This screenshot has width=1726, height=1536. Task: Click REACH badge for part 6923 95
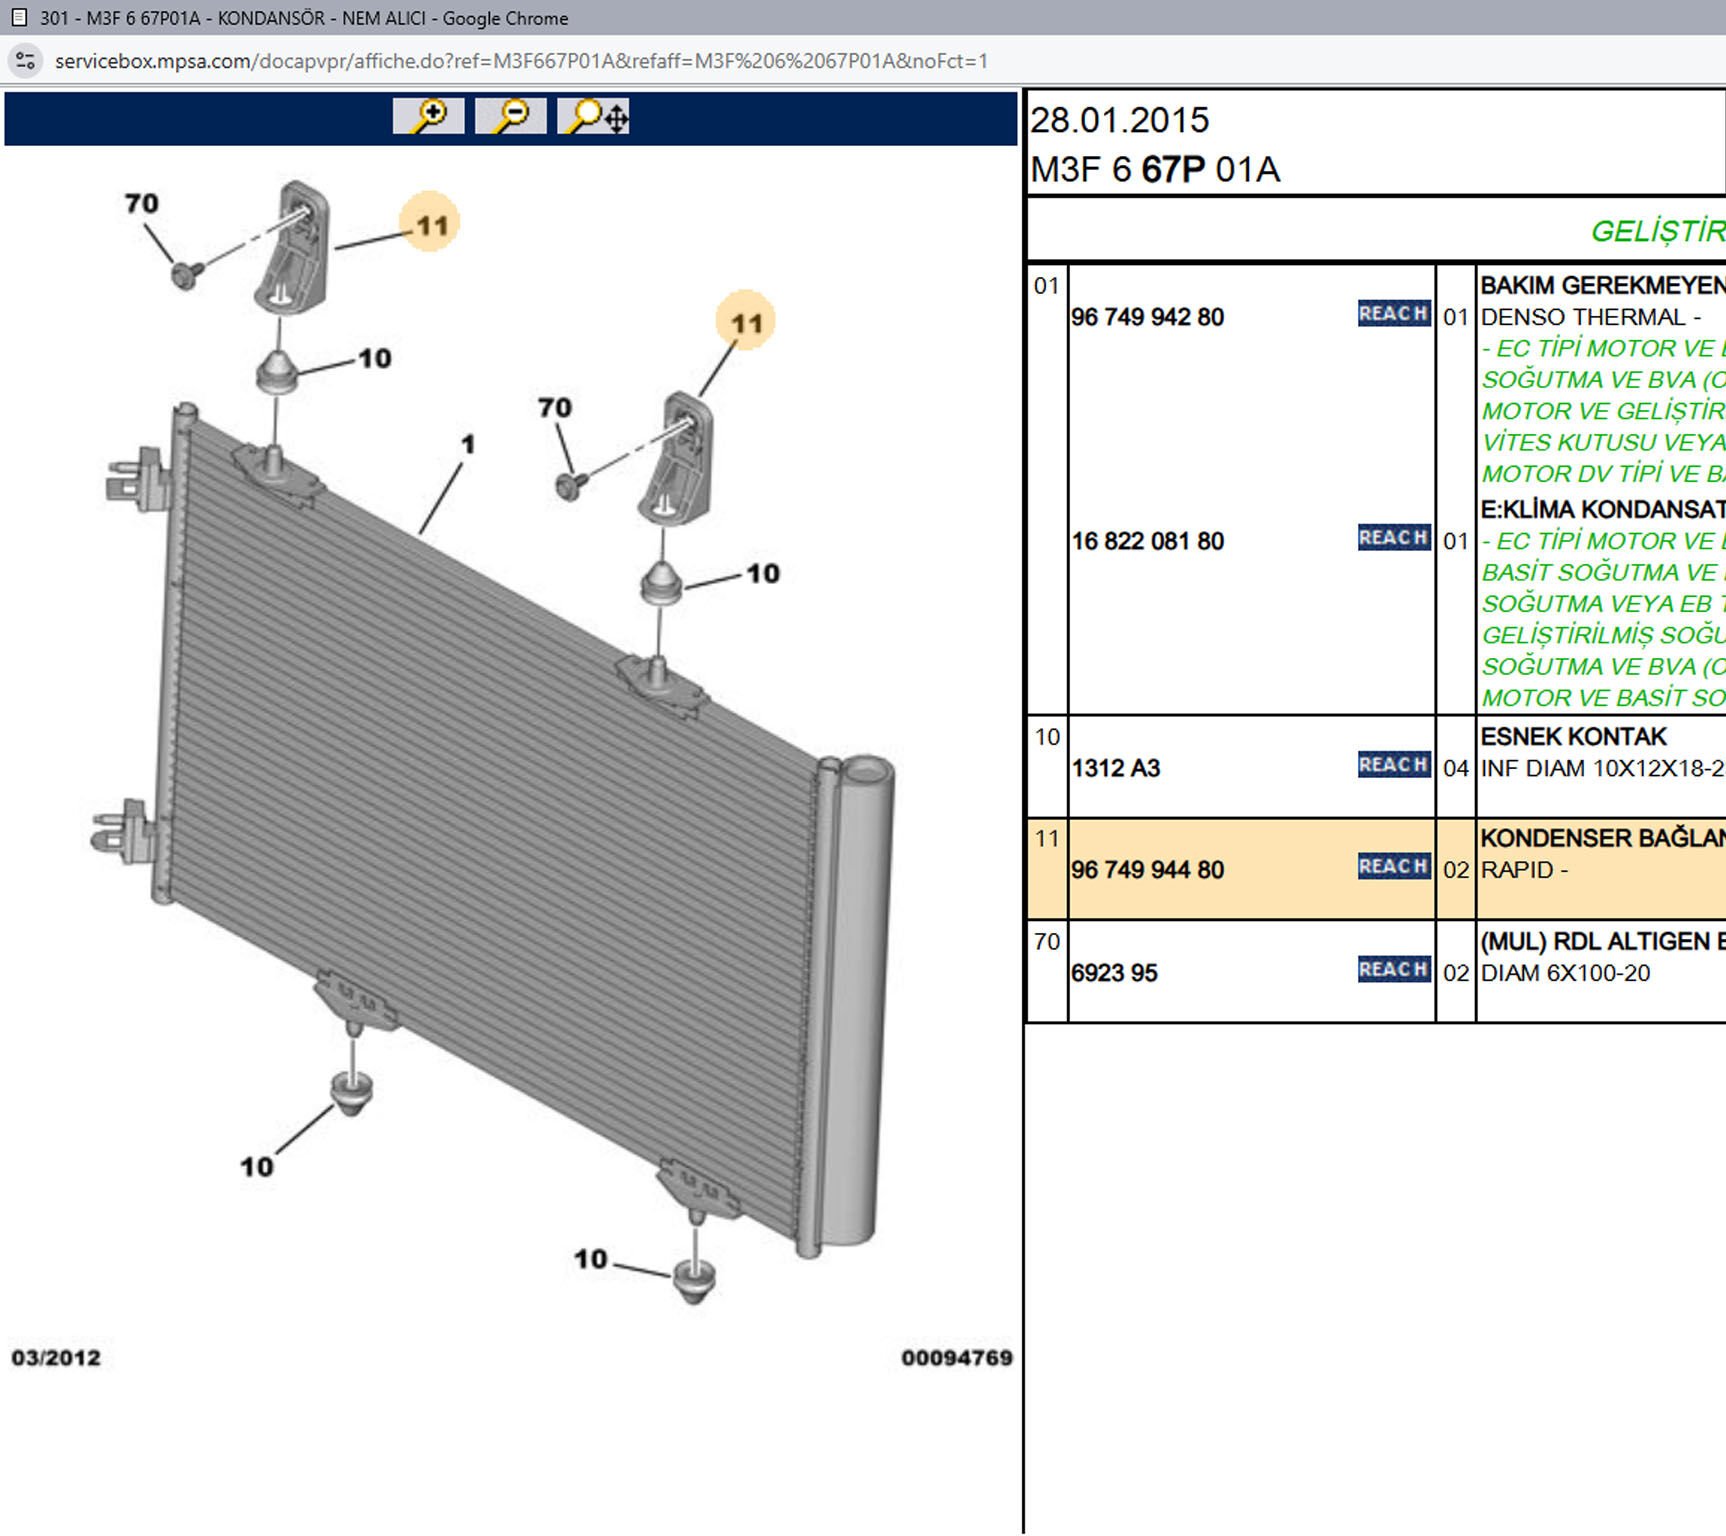pyautogui.click(x=1393, y=970)
